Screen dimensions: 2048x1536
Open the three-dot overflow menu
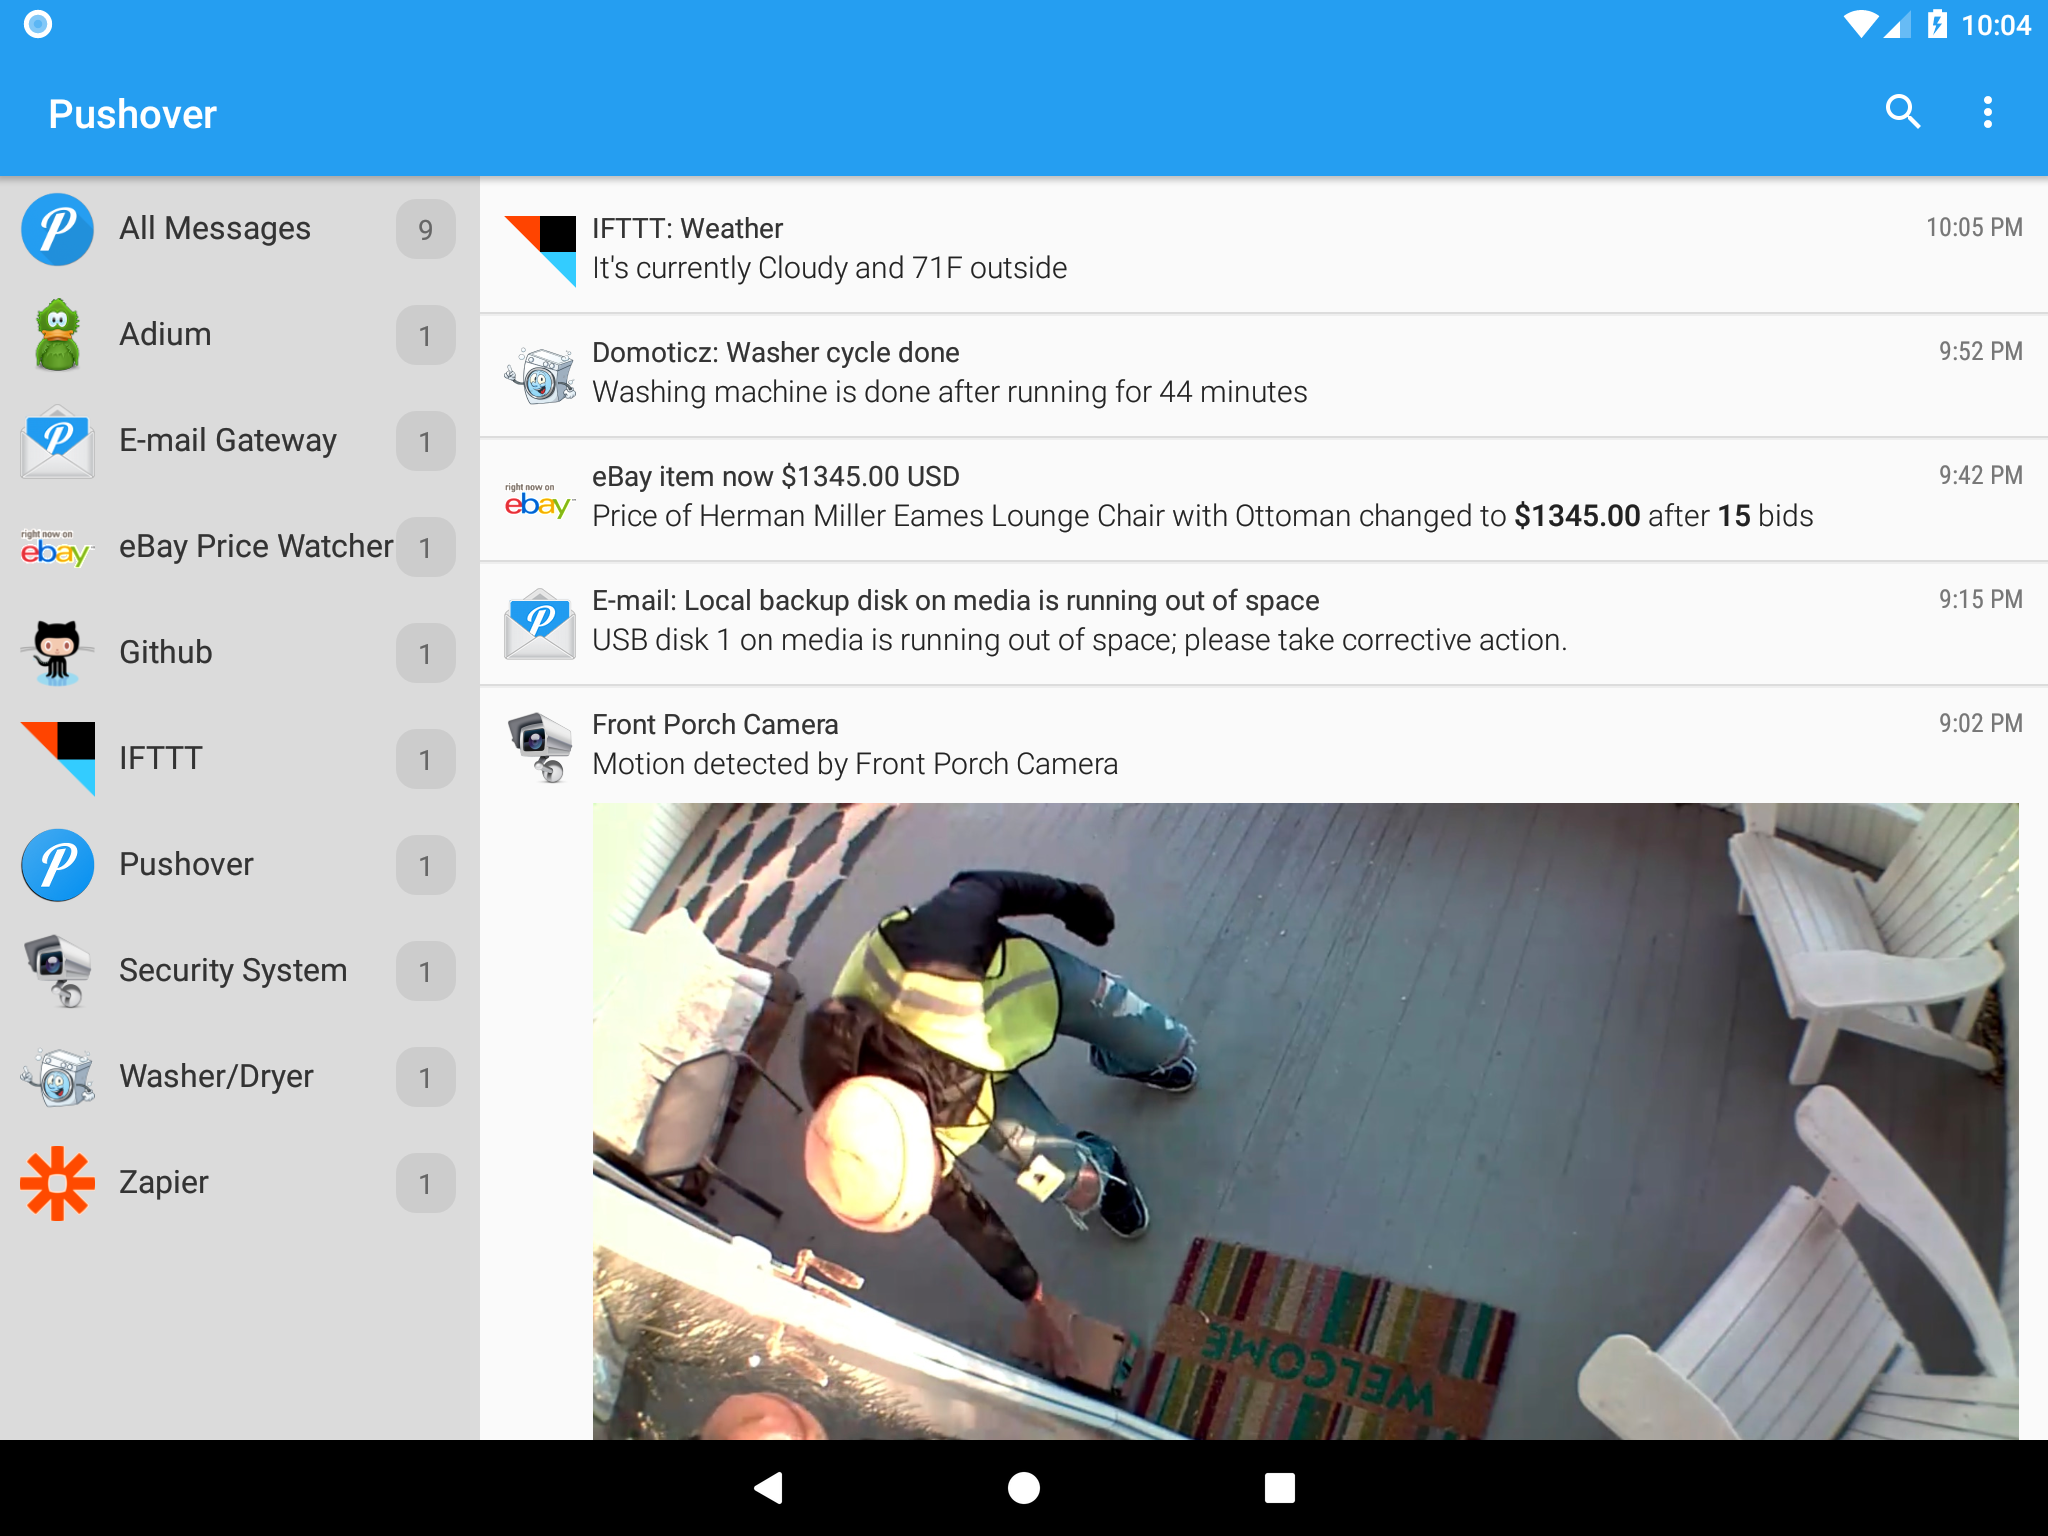click(1988, 112)
